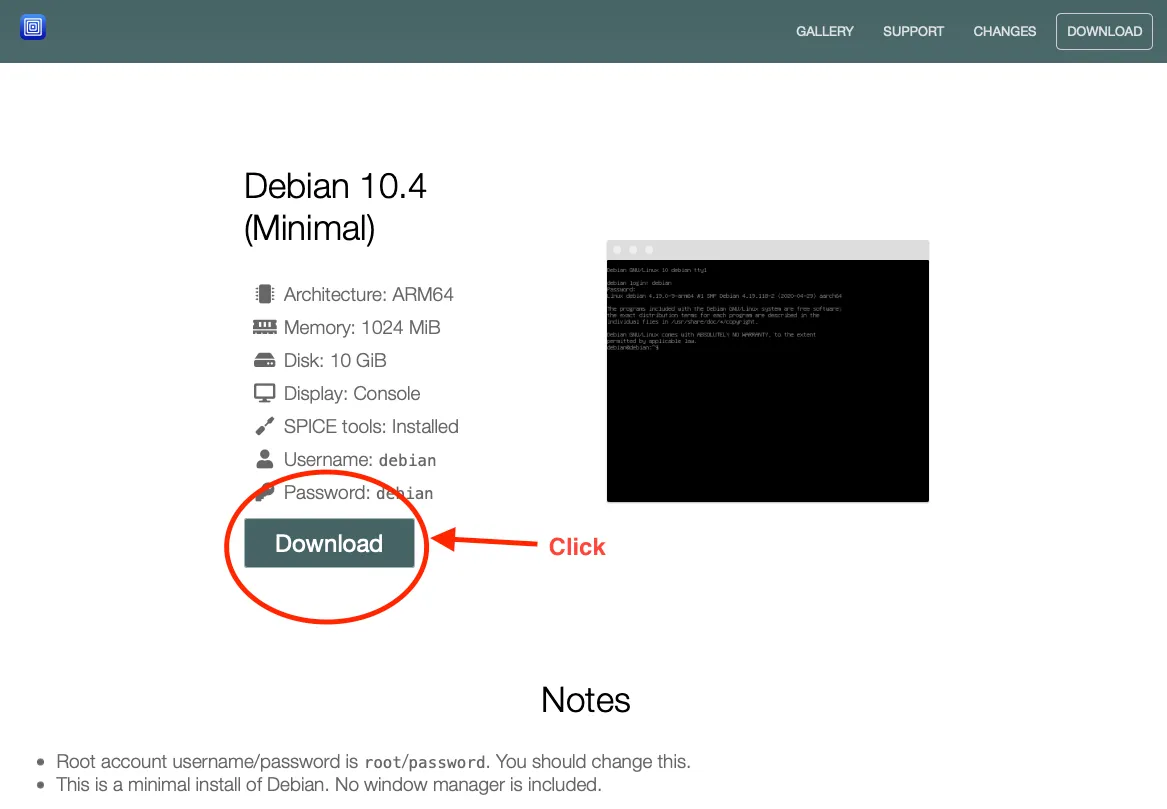Click the username person icon
1167x809 pixels.
coord(264,459)
